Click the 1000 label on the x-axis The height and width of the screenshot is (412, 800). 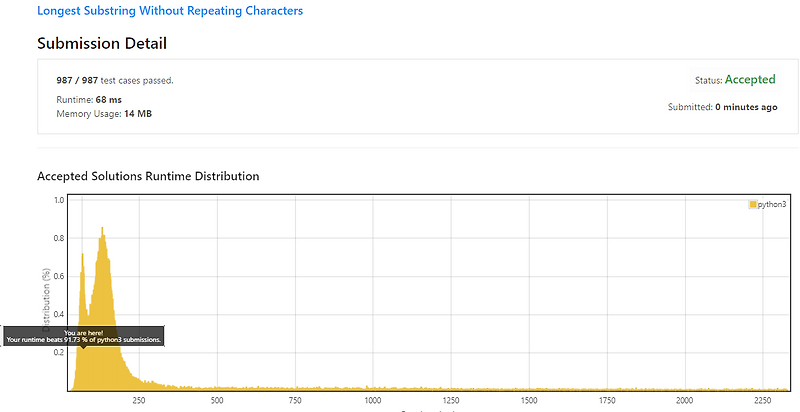pyautogui.click(x=373, y=400)
